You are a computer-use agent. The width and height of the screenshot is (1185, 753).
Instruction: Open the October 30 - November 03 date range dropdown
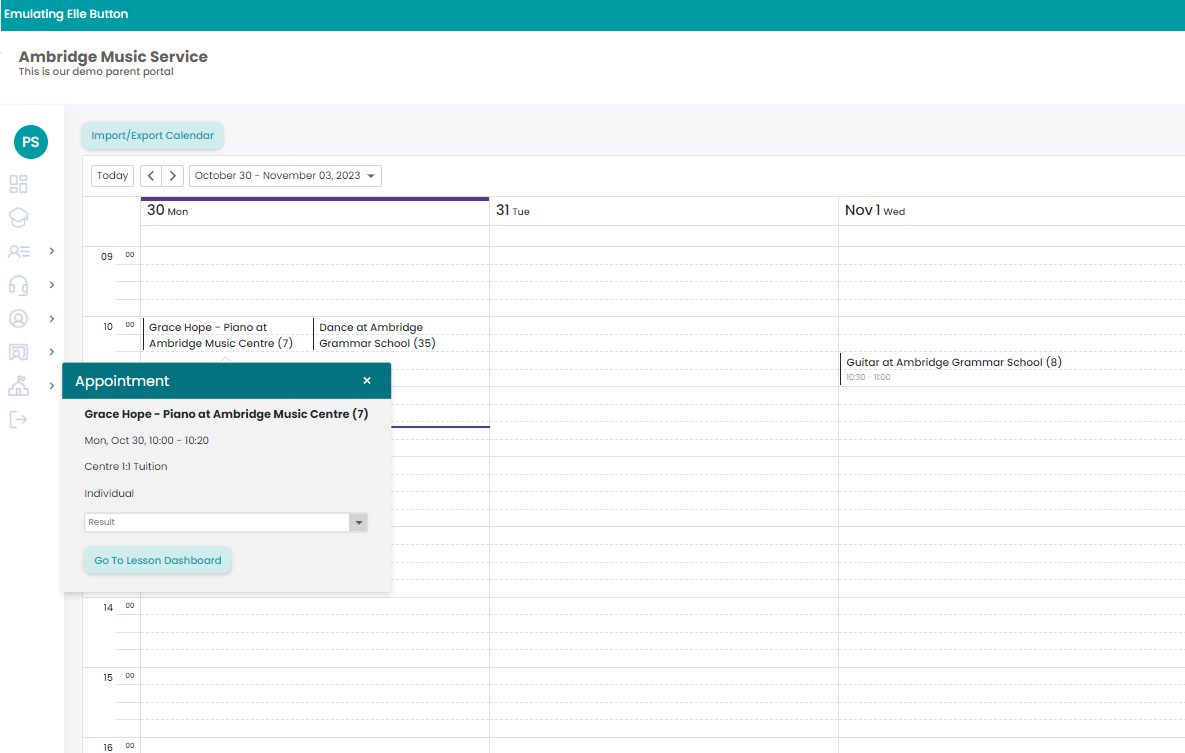pyautogui.click(x=285, y=175)
